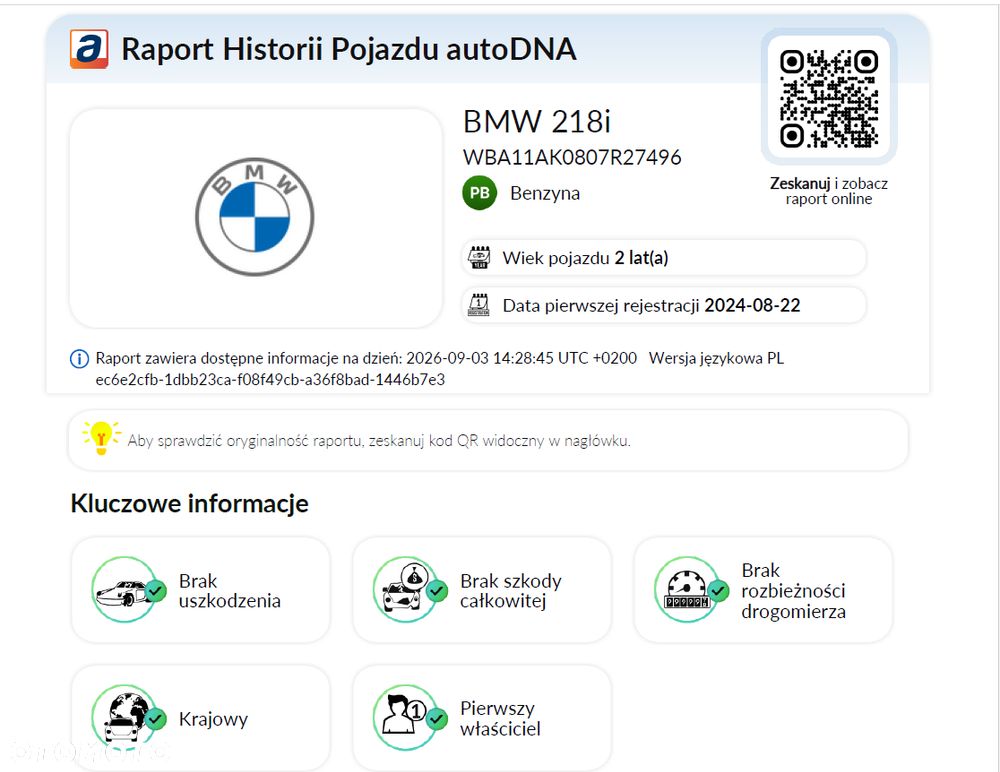Click the vehicle age cake icon
The height and width of the screenshot is (772, 1000).
[x=479, y=258]
